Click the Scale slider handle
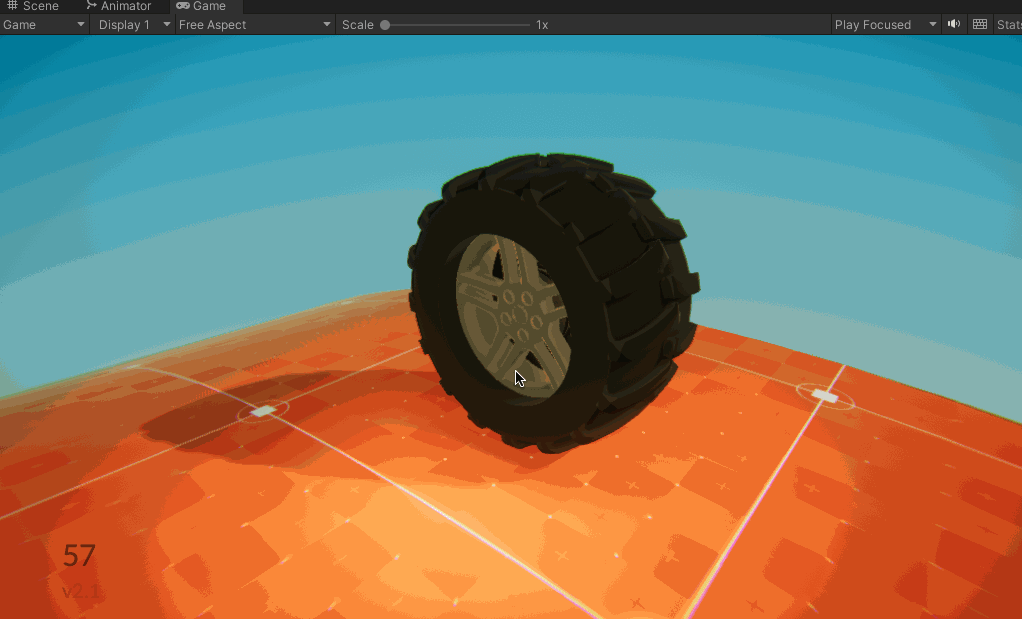Image resolution: width=1022 pixels, height=619 pixels. pyautogui.click(x=385, y=24)
